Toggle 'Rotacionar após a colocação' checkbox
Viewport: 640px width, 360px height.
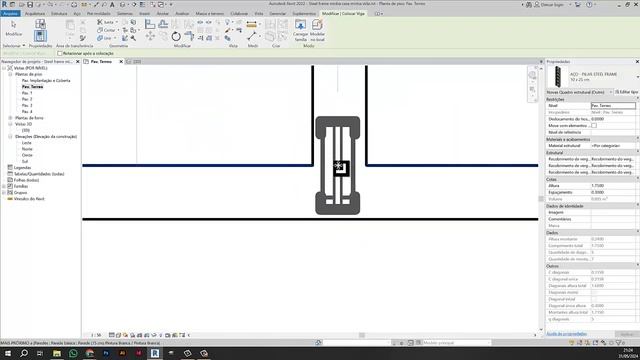pos(60,53)
